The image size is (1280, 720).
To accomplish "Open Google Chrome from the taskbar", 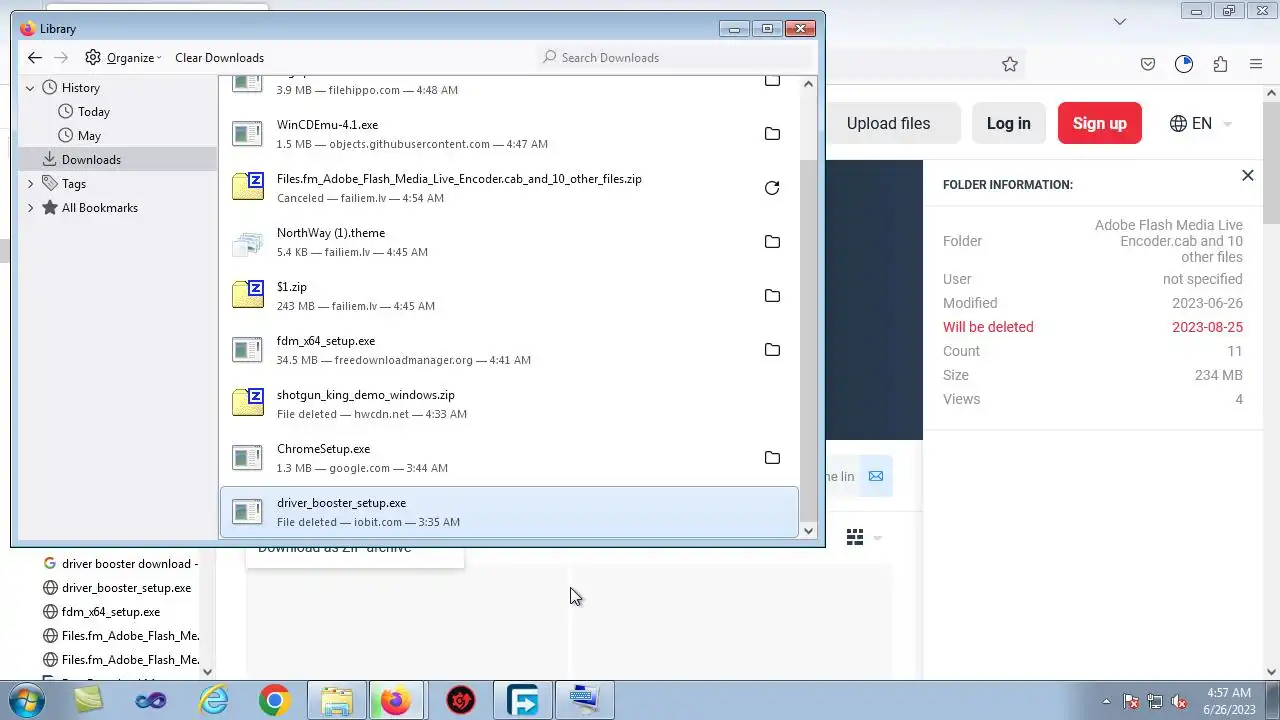I will coord(274,701).
